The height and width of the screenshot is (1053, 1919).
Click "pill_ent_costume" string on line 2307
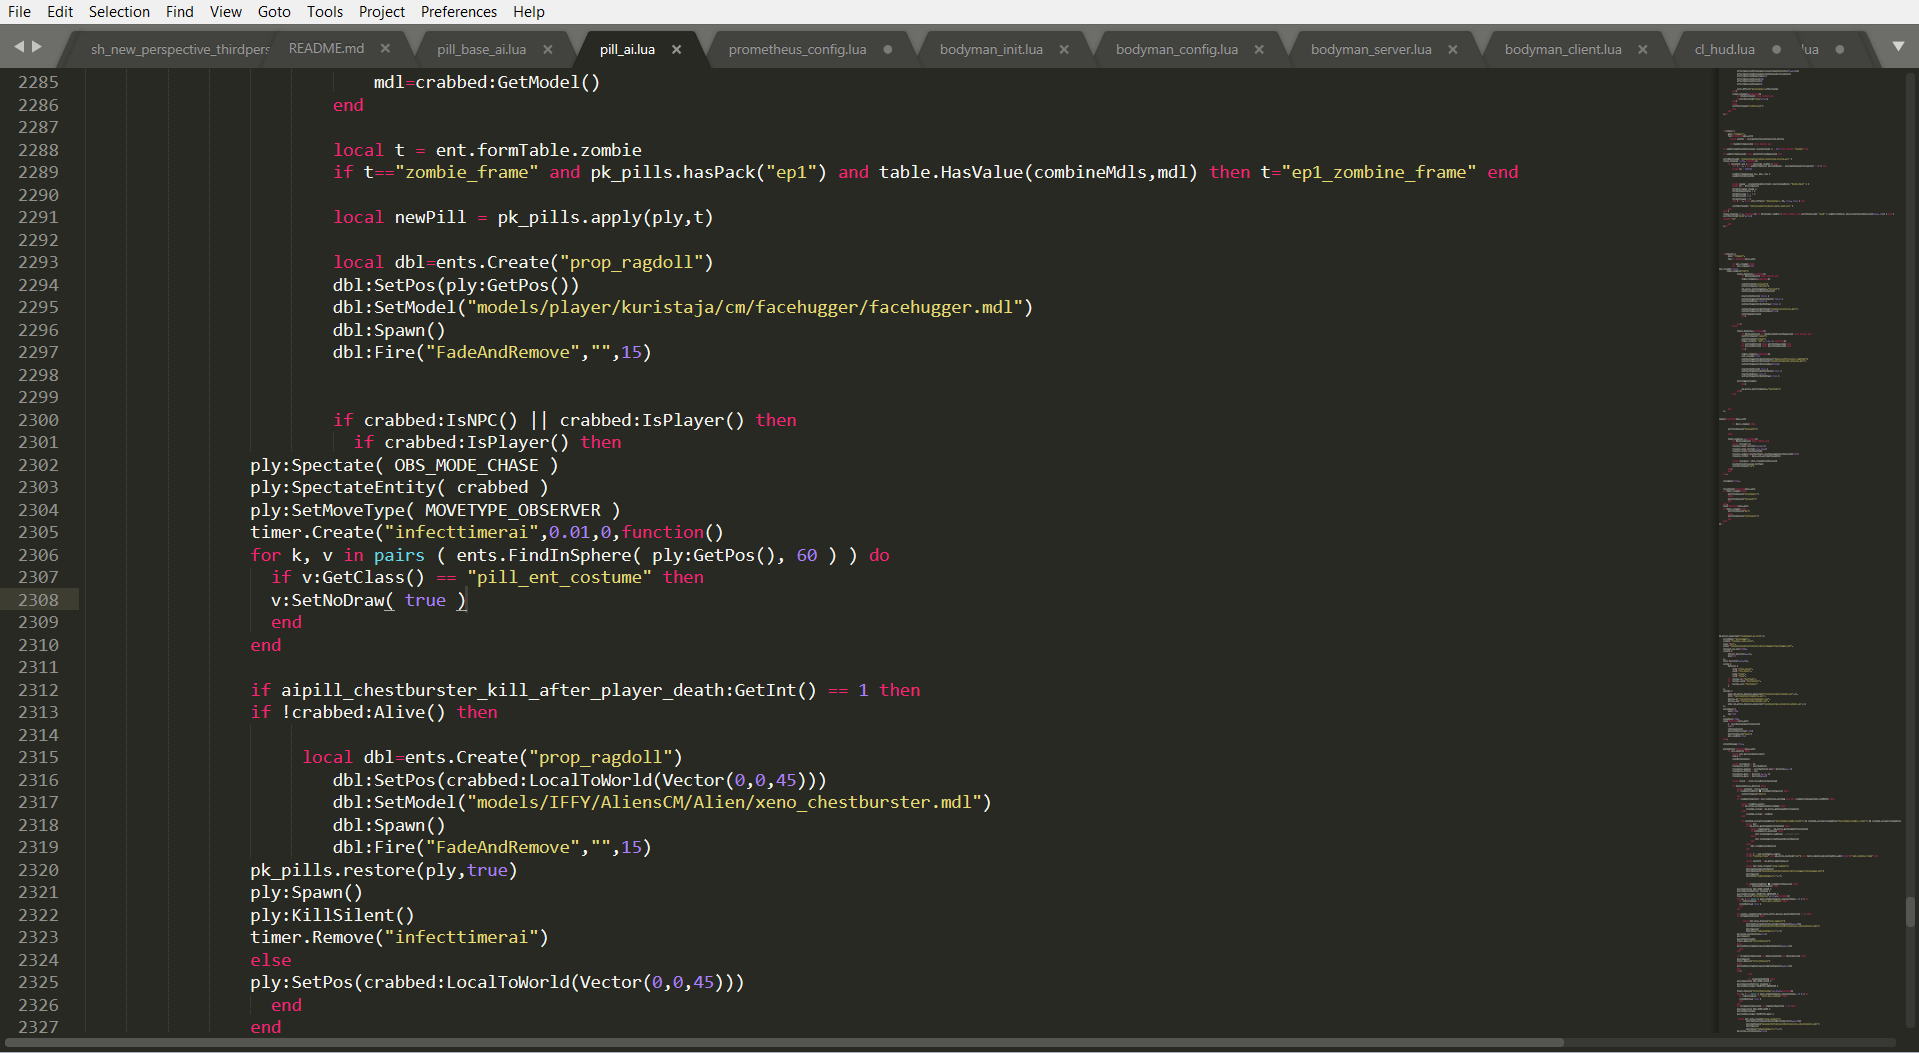(559, 577)
